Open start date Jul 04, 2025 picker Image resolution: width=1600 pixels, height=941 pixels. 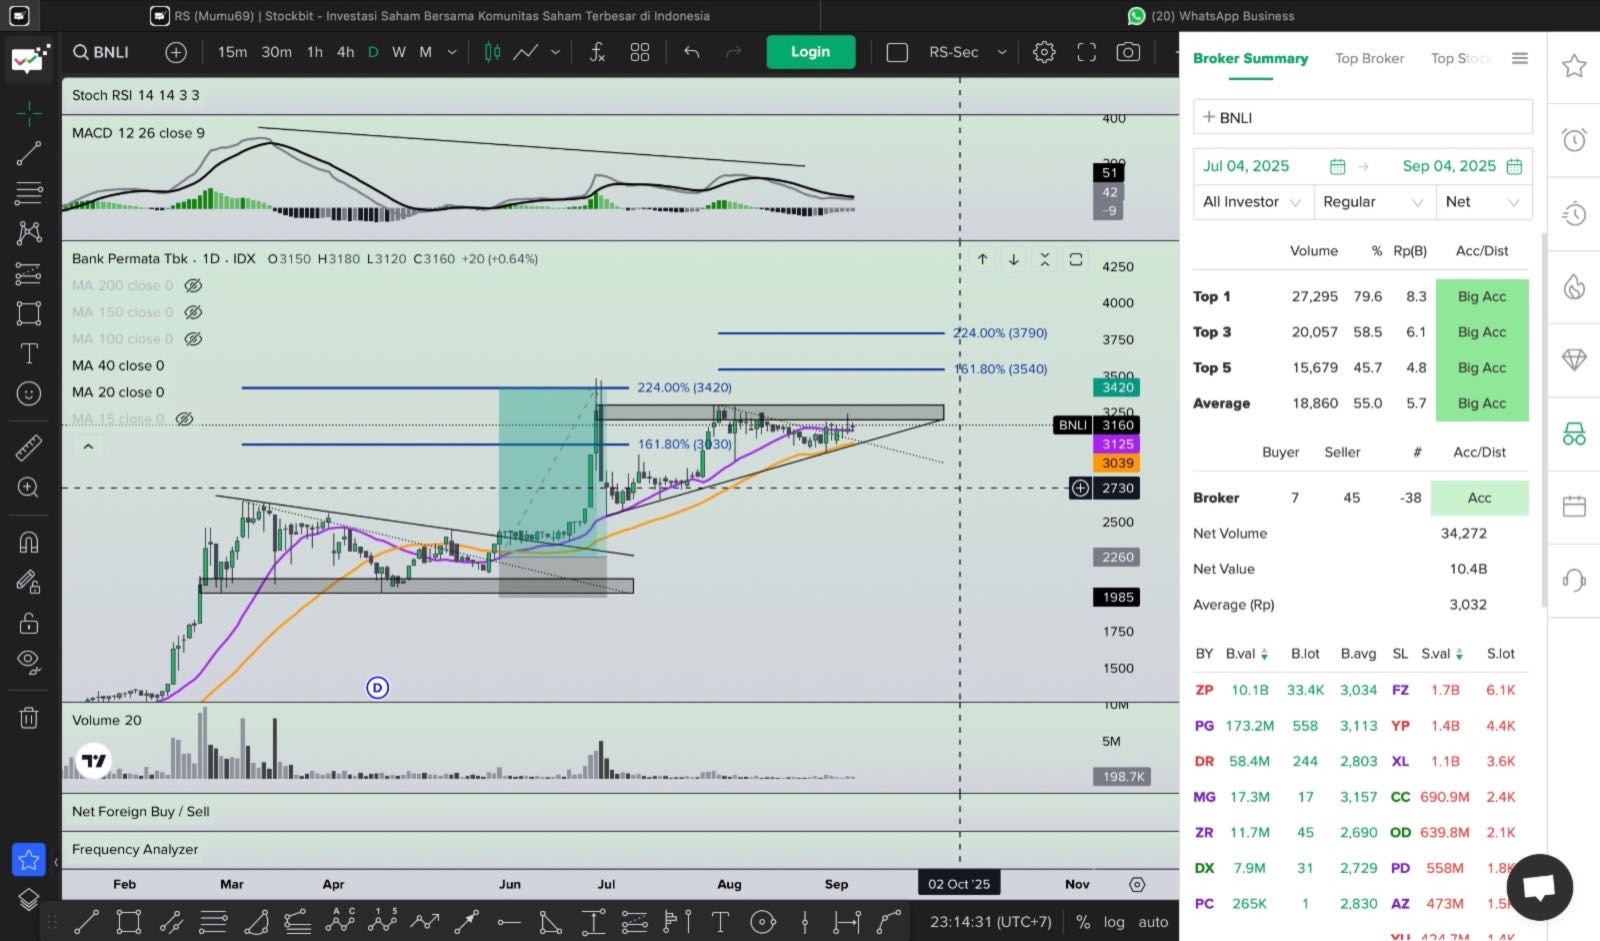pyautogui.click(x=1273, y=166)
